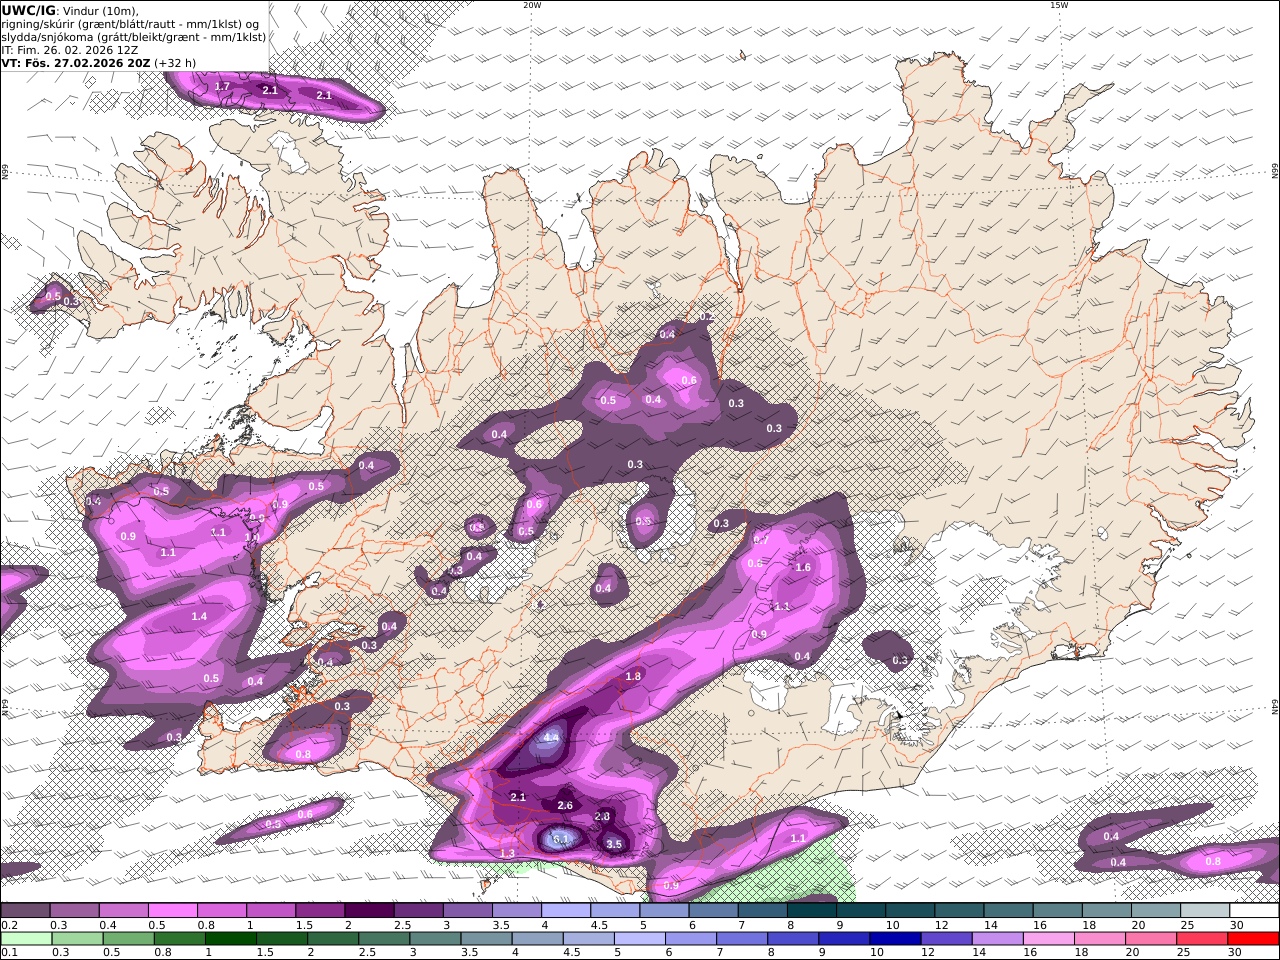Click the 30 label in the lower rain legend row
Viewport: 1280px width, 960px height.
click(1234, 953)
